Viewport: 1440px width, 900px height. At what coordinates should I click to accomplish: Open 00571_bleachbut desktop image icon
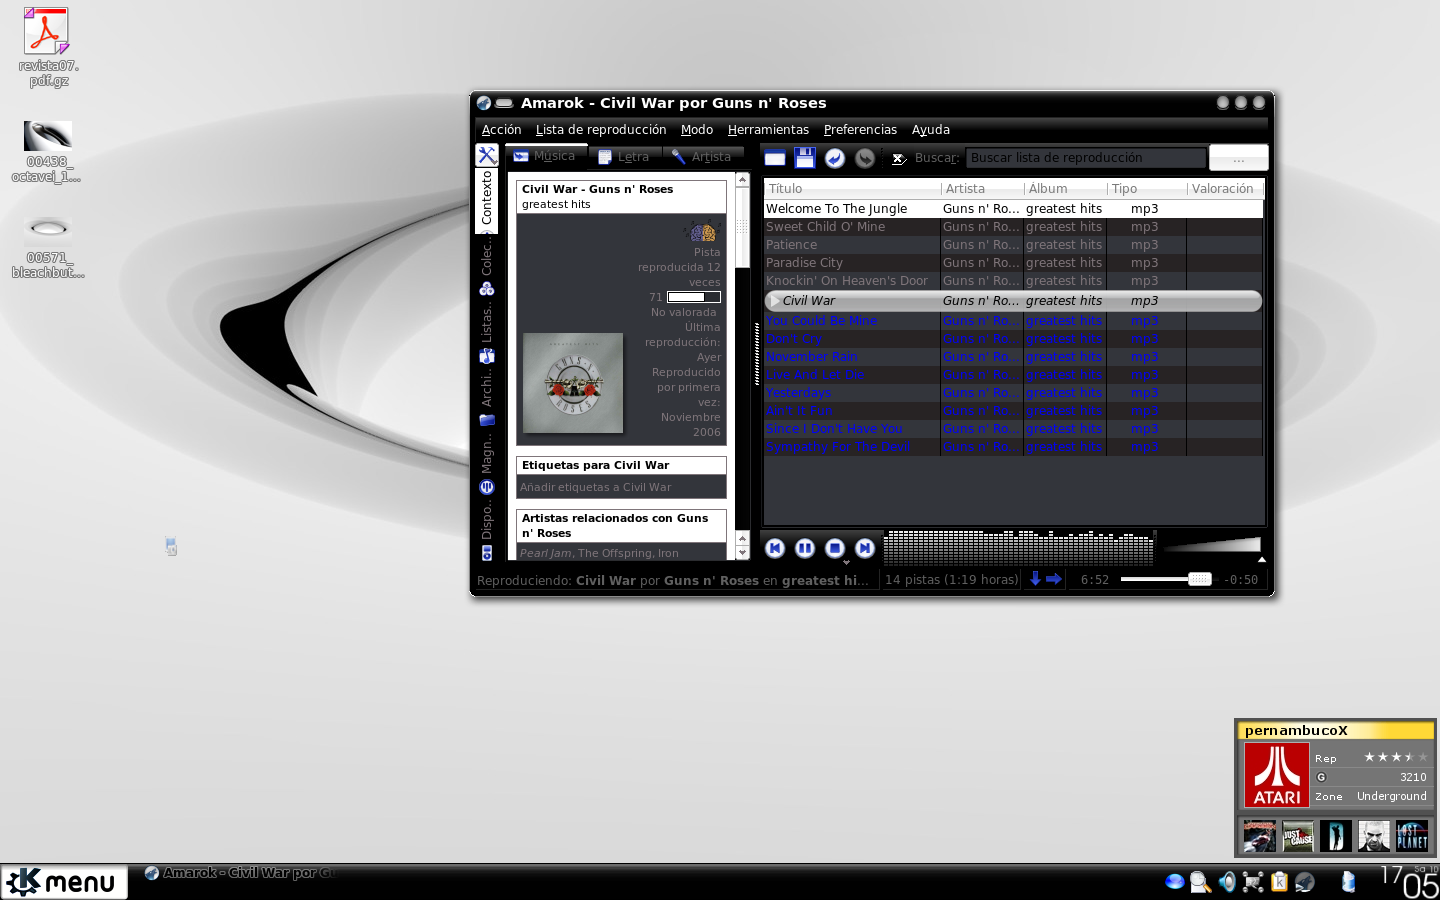(x=47, y=247)
